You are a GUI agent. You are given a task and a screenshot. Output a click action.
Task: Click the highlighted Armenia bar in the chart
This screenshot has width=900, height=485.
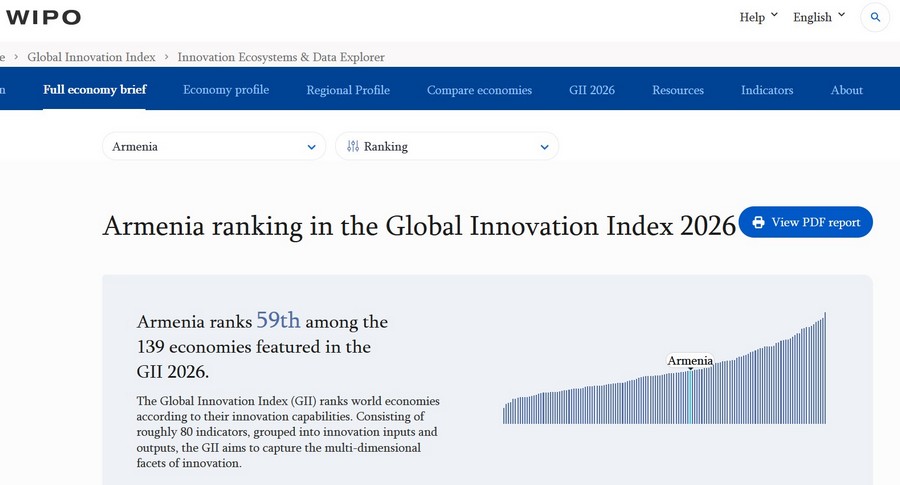click(690, 397)
